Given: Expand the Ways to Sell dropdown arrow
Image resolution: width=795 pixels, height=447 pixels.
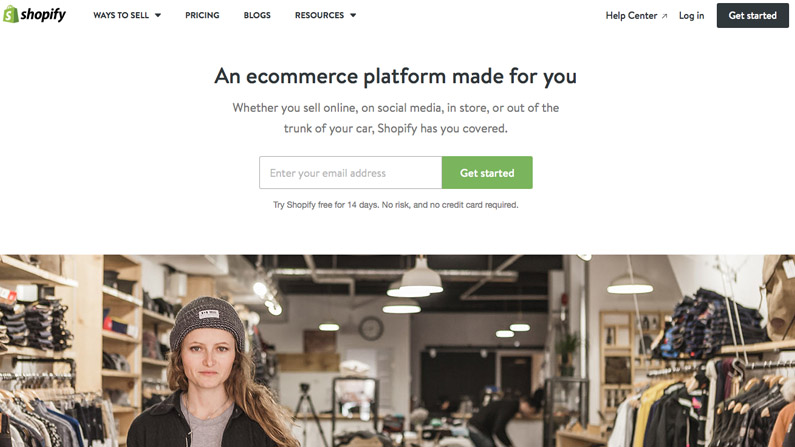Looking at the screenshot, I should click(x=158, y=15).
